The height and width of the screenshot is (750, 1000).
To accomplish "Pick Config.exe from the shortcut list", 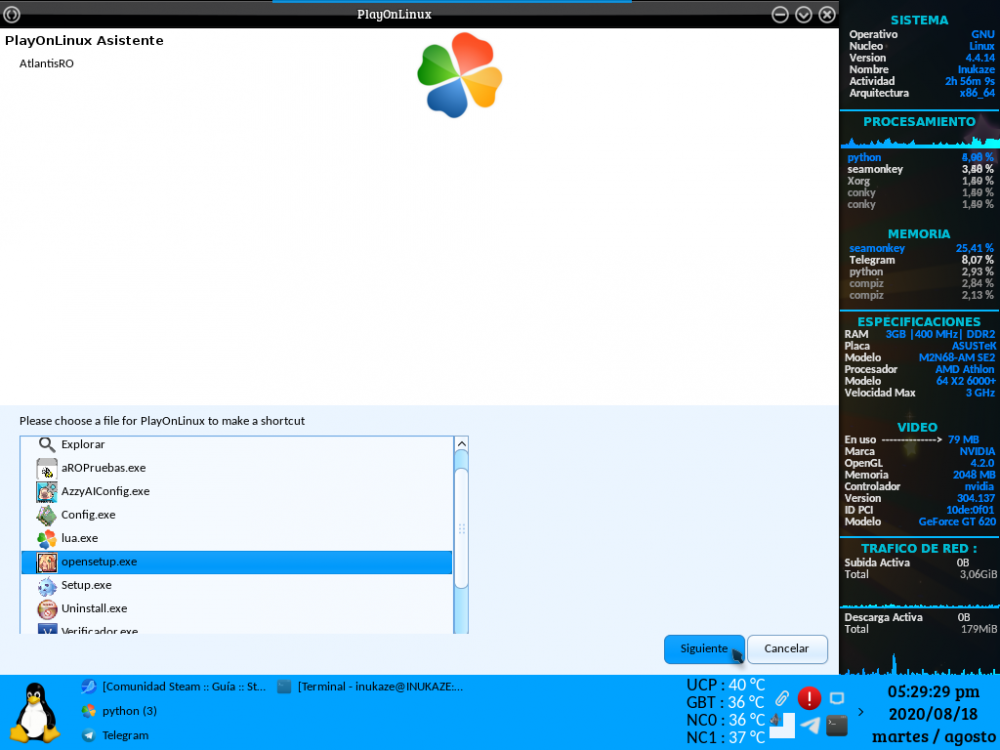I will click(87, 515).
